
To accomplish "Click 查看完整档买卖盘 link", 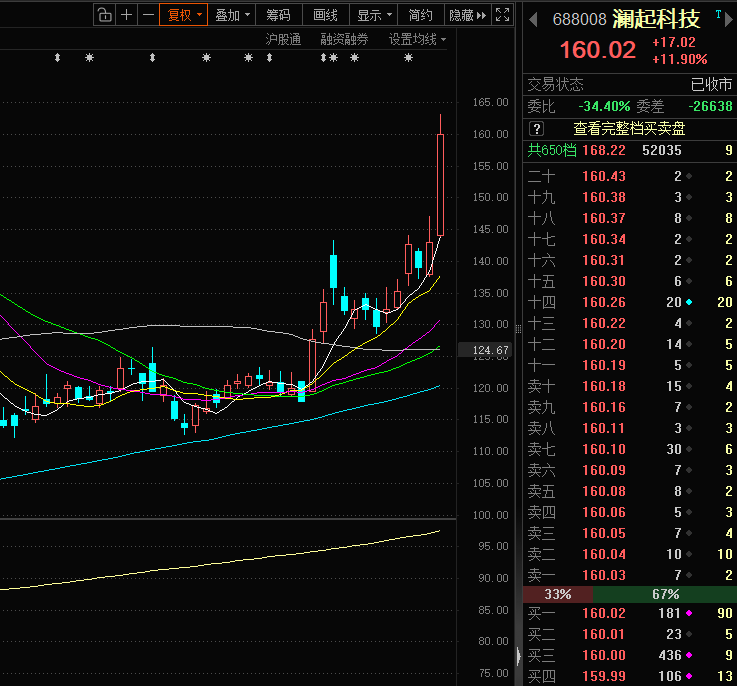I will tap(628, 128).
